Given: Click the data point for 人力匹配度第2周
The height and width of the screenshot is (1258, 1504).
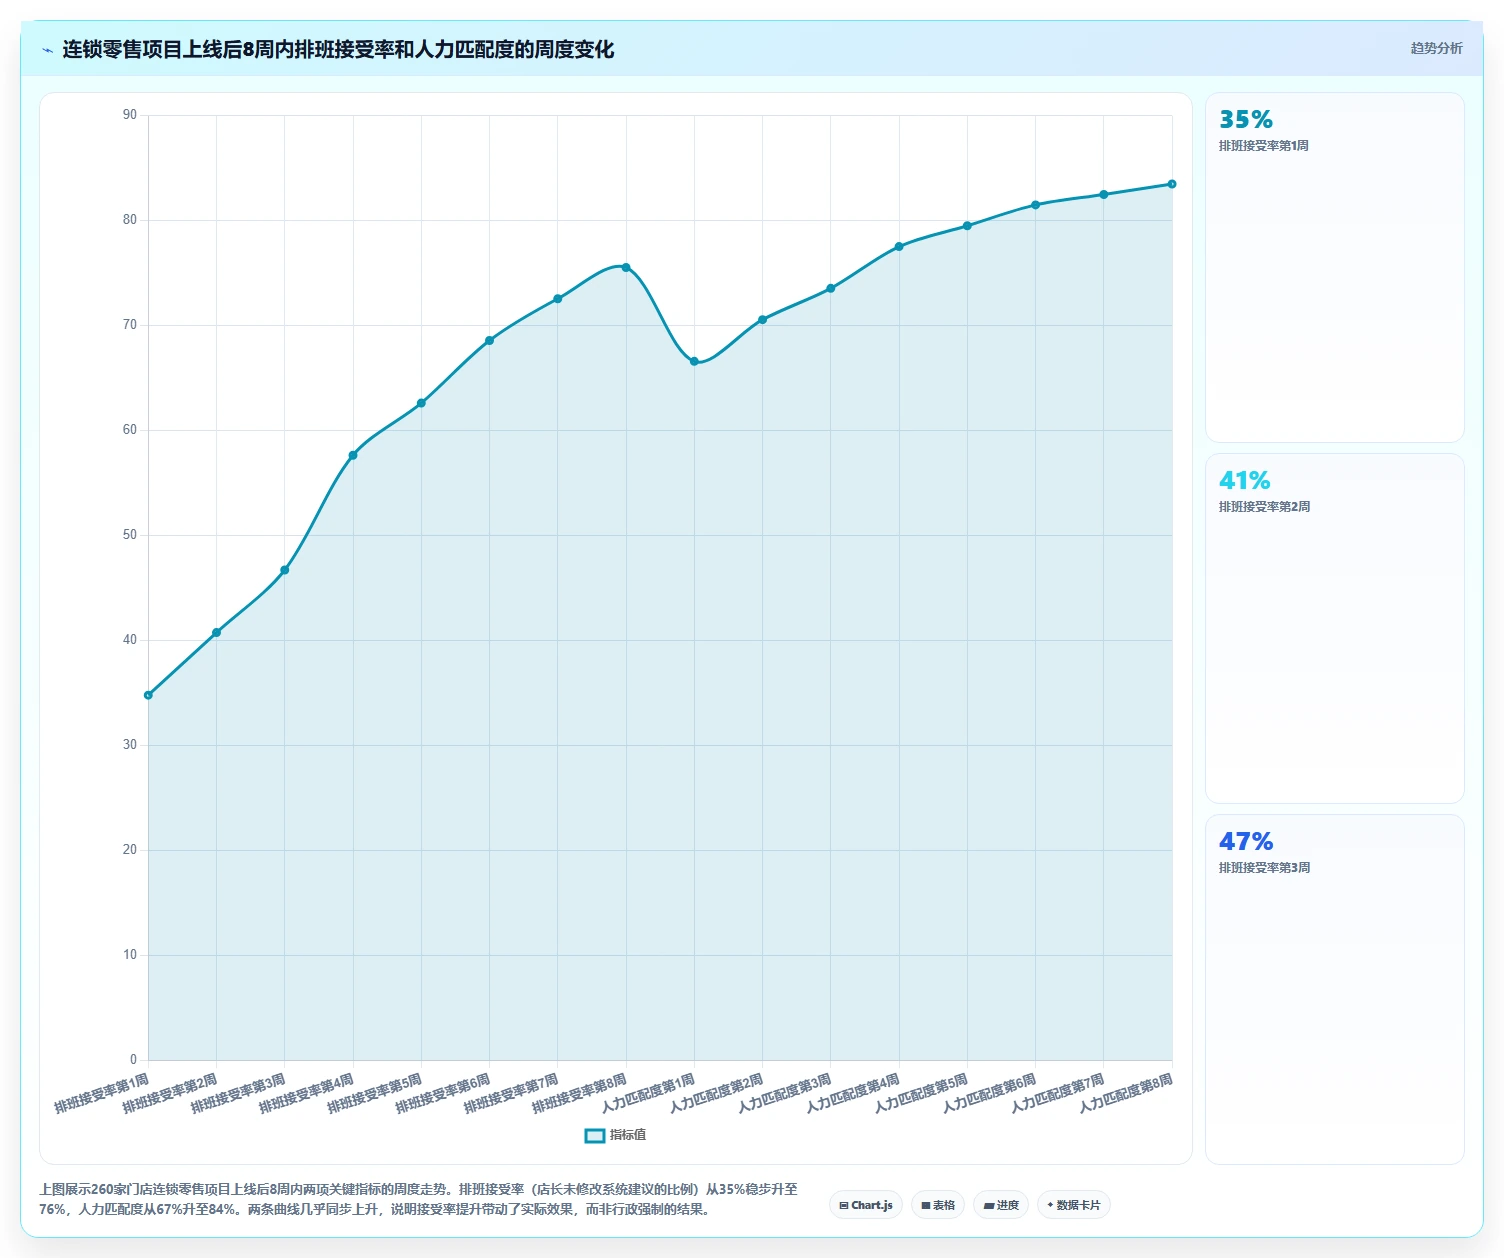Looking at the screenshot, I should click(762, 319).
